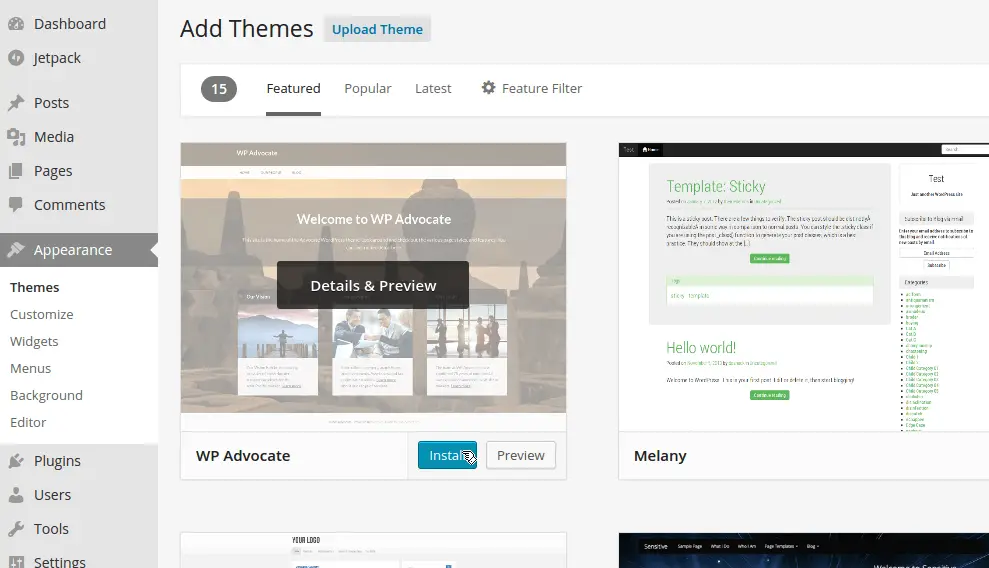Viewport: 989px width, 568px height.
Task: Open the Menus submenu link
Action: pyautogui.click(x=30, y=369)
